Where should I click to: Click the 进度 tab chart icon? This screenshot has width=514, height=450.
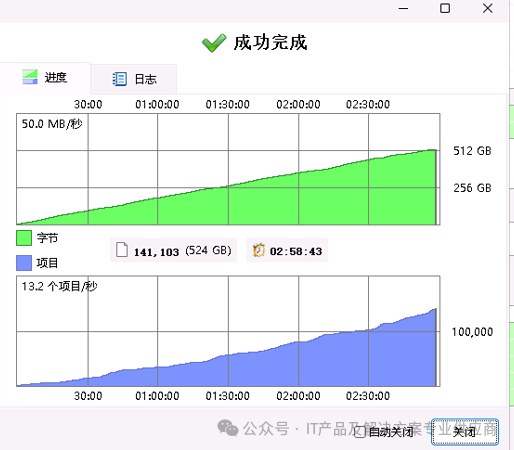[x=30, y=77]
